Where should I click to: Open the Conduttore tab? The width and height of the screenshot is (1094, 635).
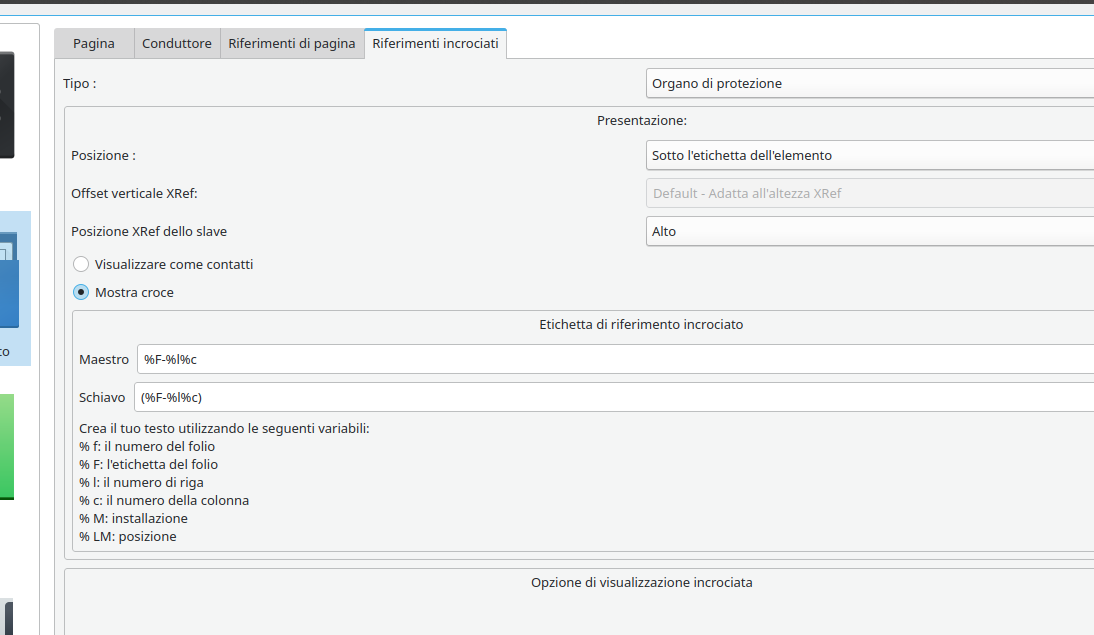177,44
